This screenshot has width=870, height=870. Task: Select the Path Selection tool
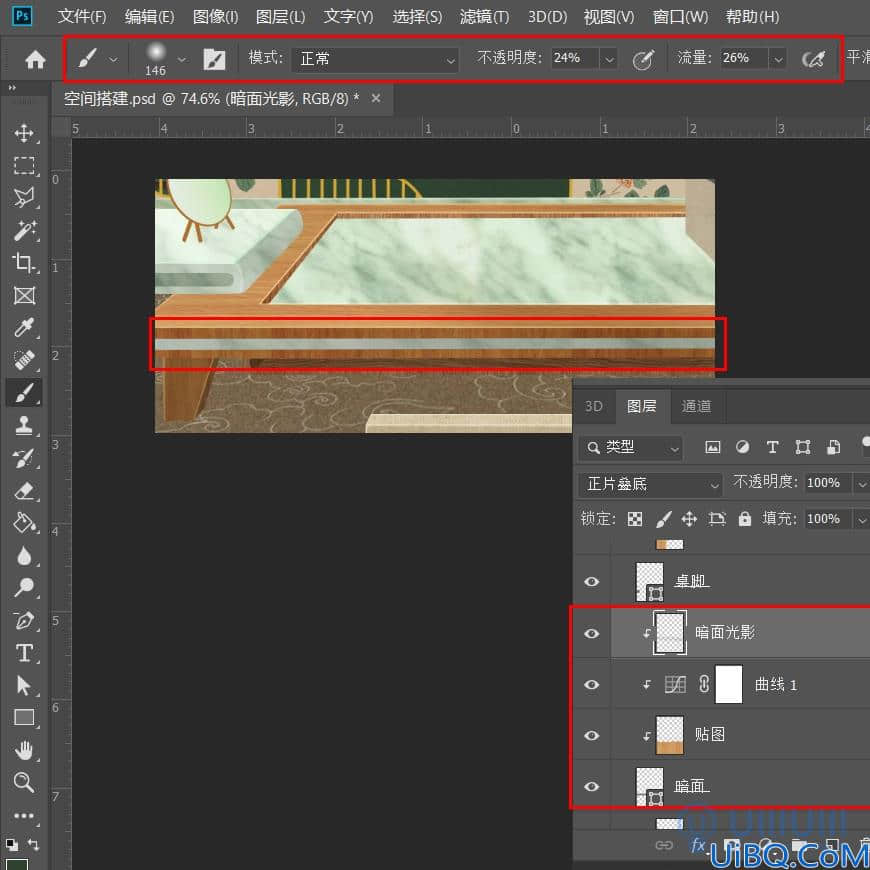pos(24,686)
